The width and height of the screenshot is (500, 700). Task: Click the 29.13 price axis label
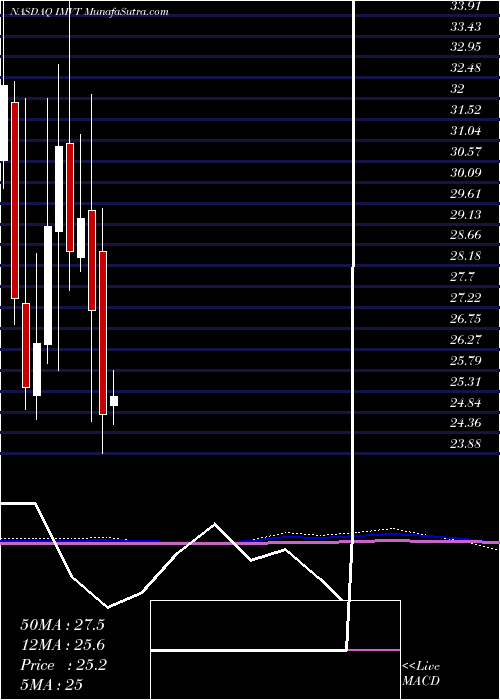[x=466, y=215]
